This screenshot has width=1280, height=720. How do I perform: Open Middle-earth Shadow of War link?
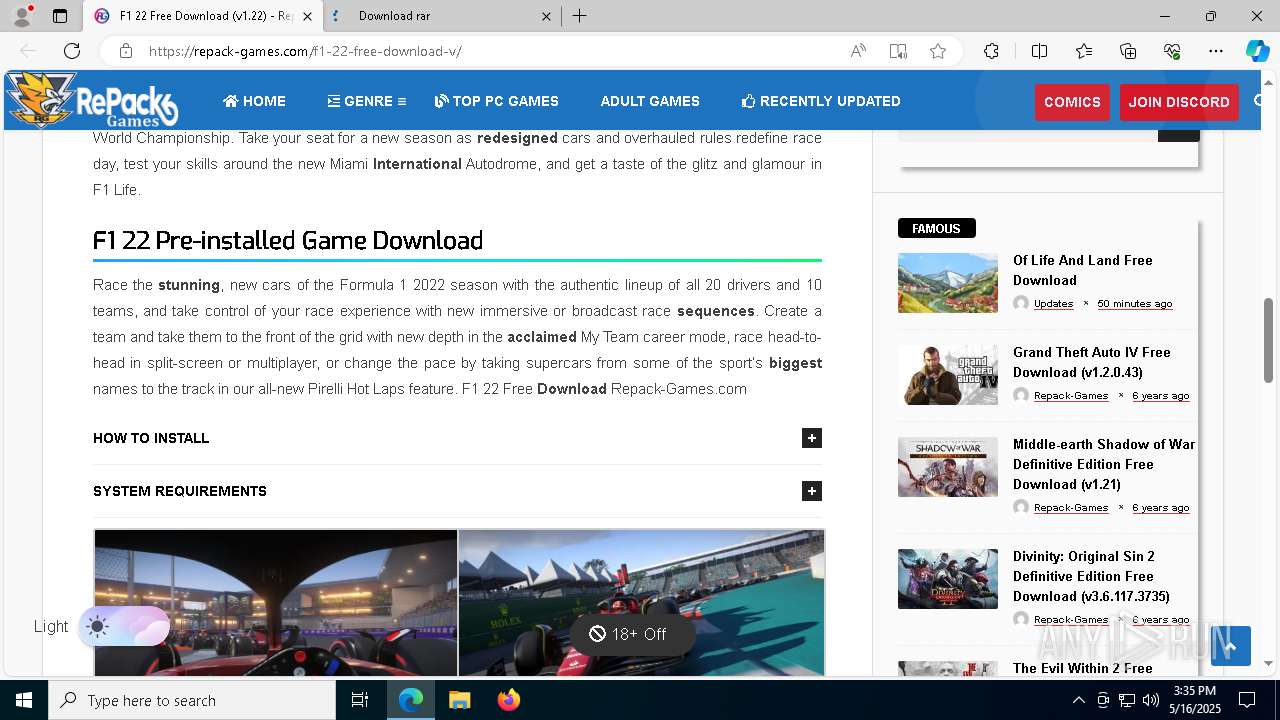pyautogui.click(x=1104, y=464)
